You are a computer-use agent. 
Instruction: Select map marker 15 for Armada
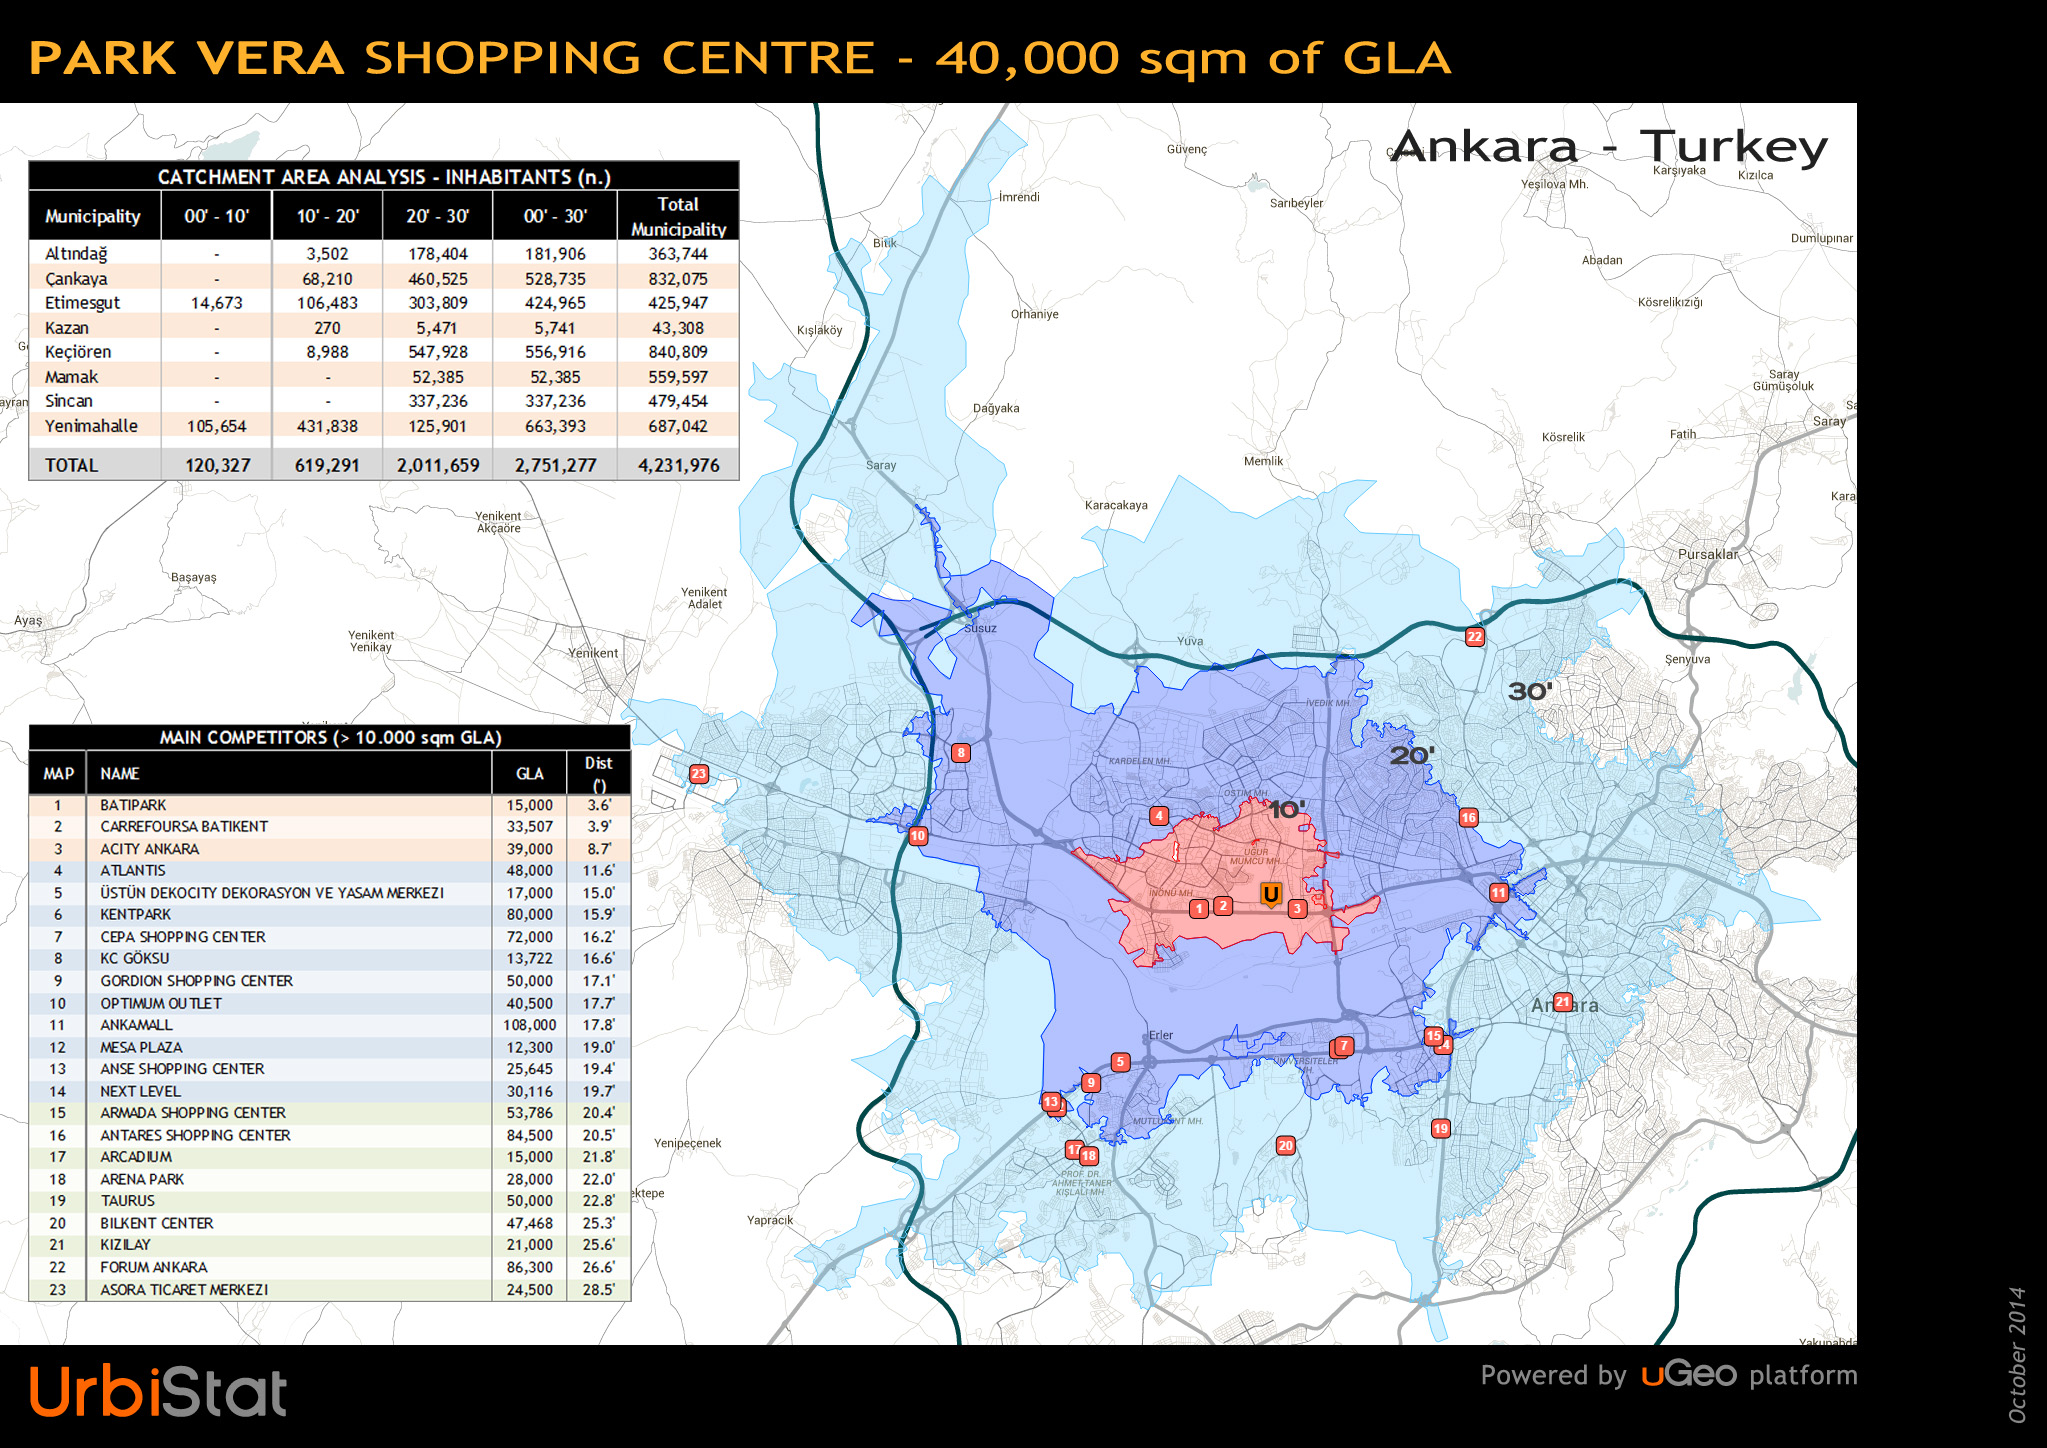tap(1433, 1036)
